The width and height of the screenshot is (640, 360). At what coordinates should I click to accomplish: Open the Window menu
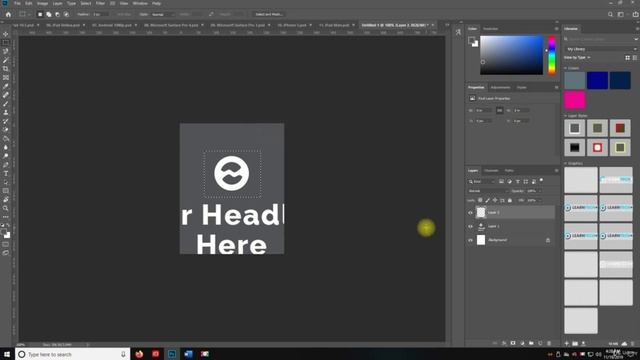[x=140, y=3]
